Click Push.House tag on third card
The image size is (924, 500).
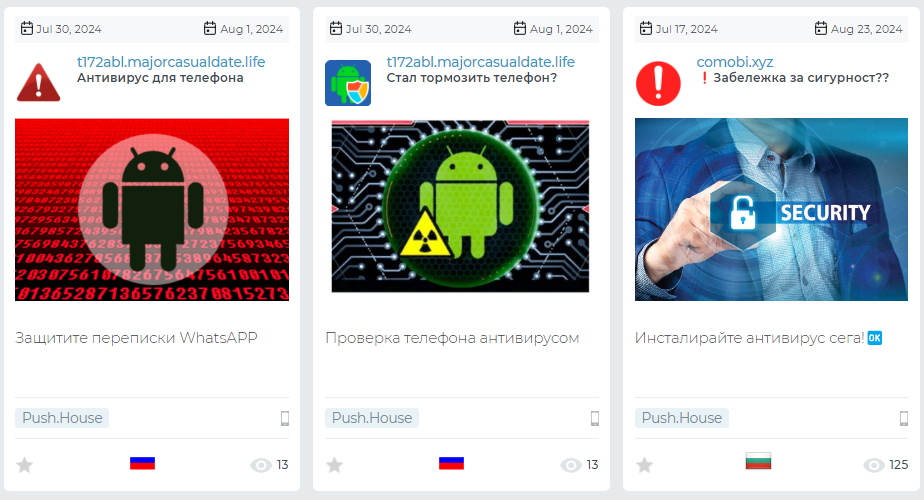pyautogui.click(x=682, y=418)
